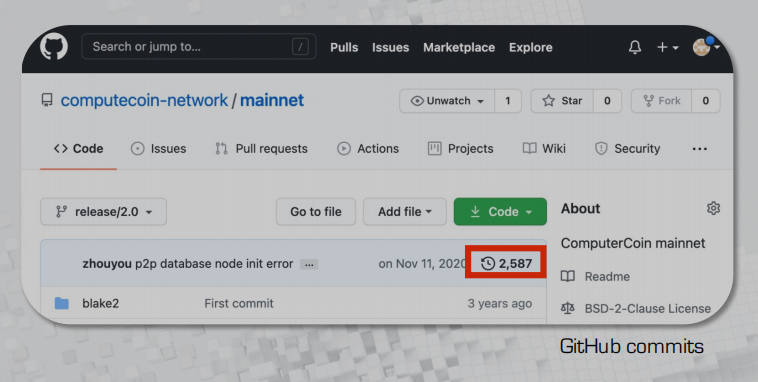Open the computecoin-network organization link
Screen dimensions: 758x382
pos(144,101)
